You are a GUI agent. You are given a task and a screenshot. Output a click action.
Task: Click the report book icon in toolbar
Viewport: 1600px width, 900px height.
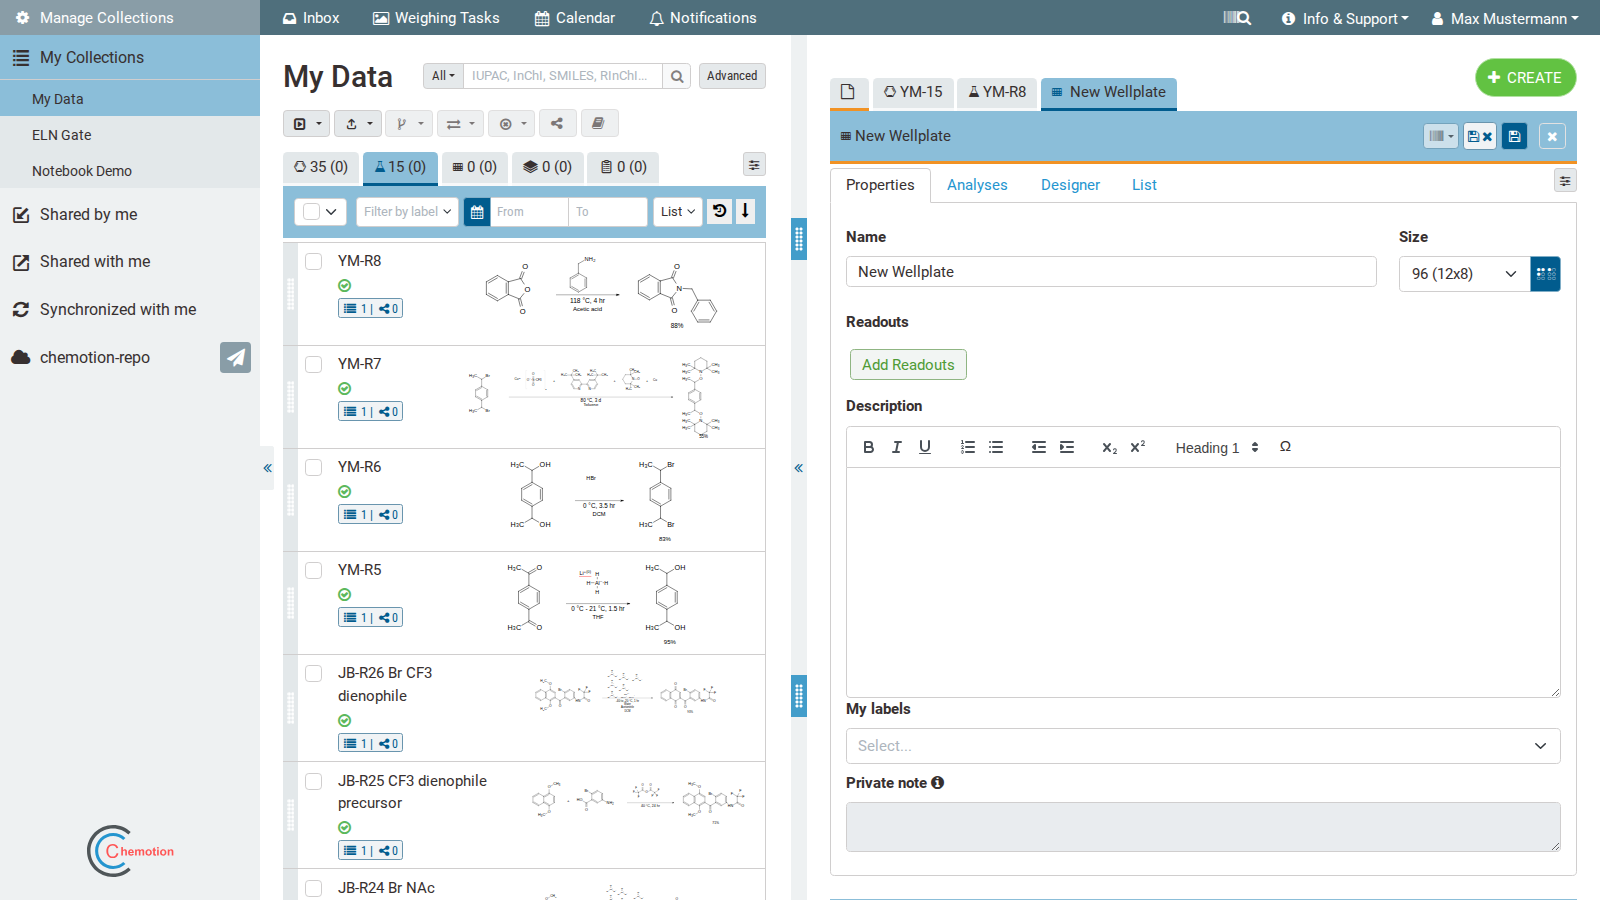coord(598,123)
